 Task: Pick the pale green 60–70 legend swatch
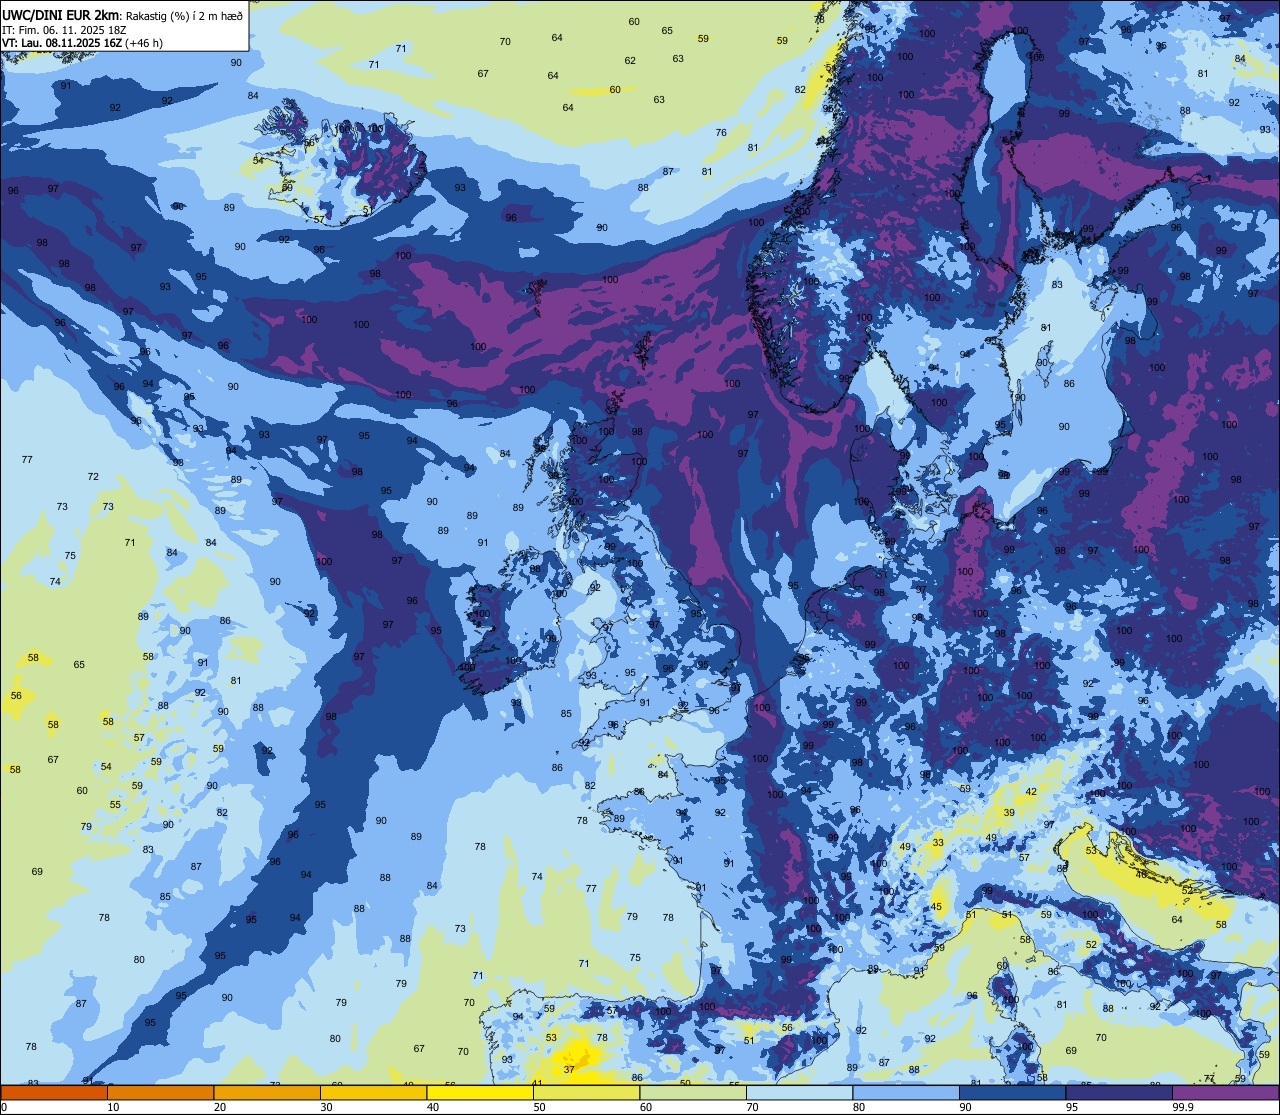tap(692, 1092)
